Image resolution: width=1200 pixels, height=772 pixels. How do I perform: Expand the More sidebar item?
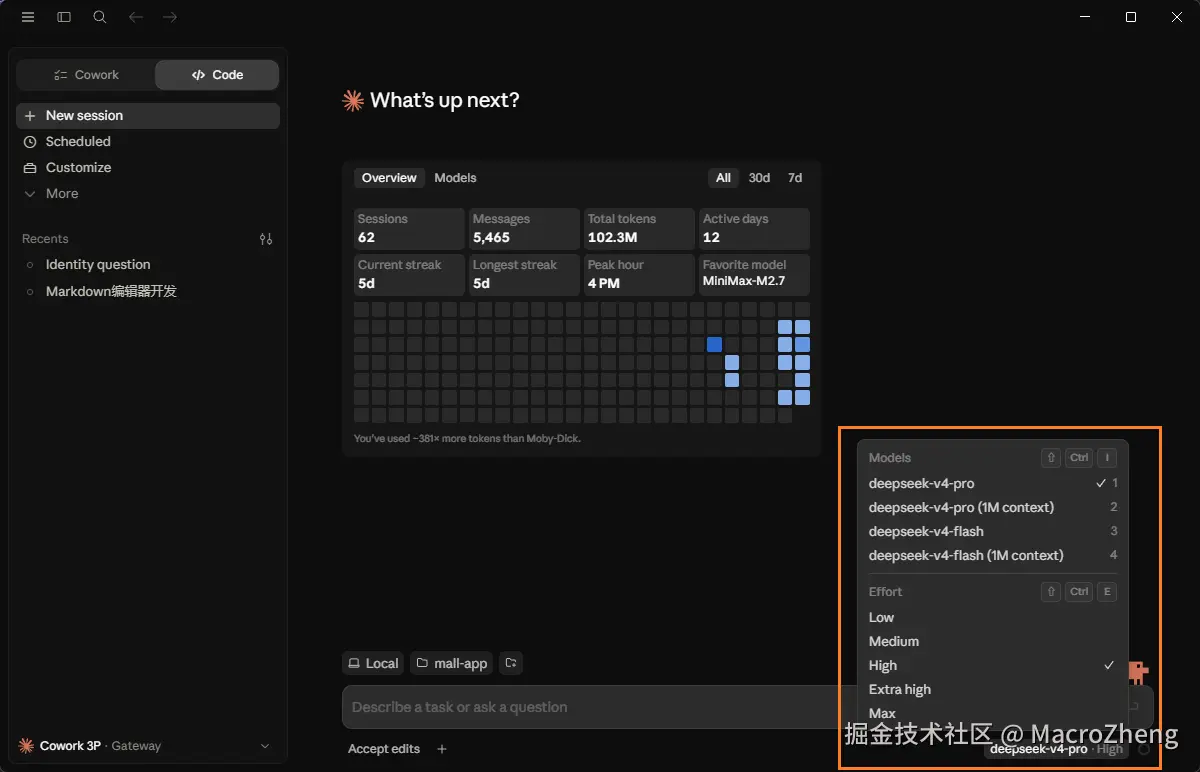click(x=148, y=194)
